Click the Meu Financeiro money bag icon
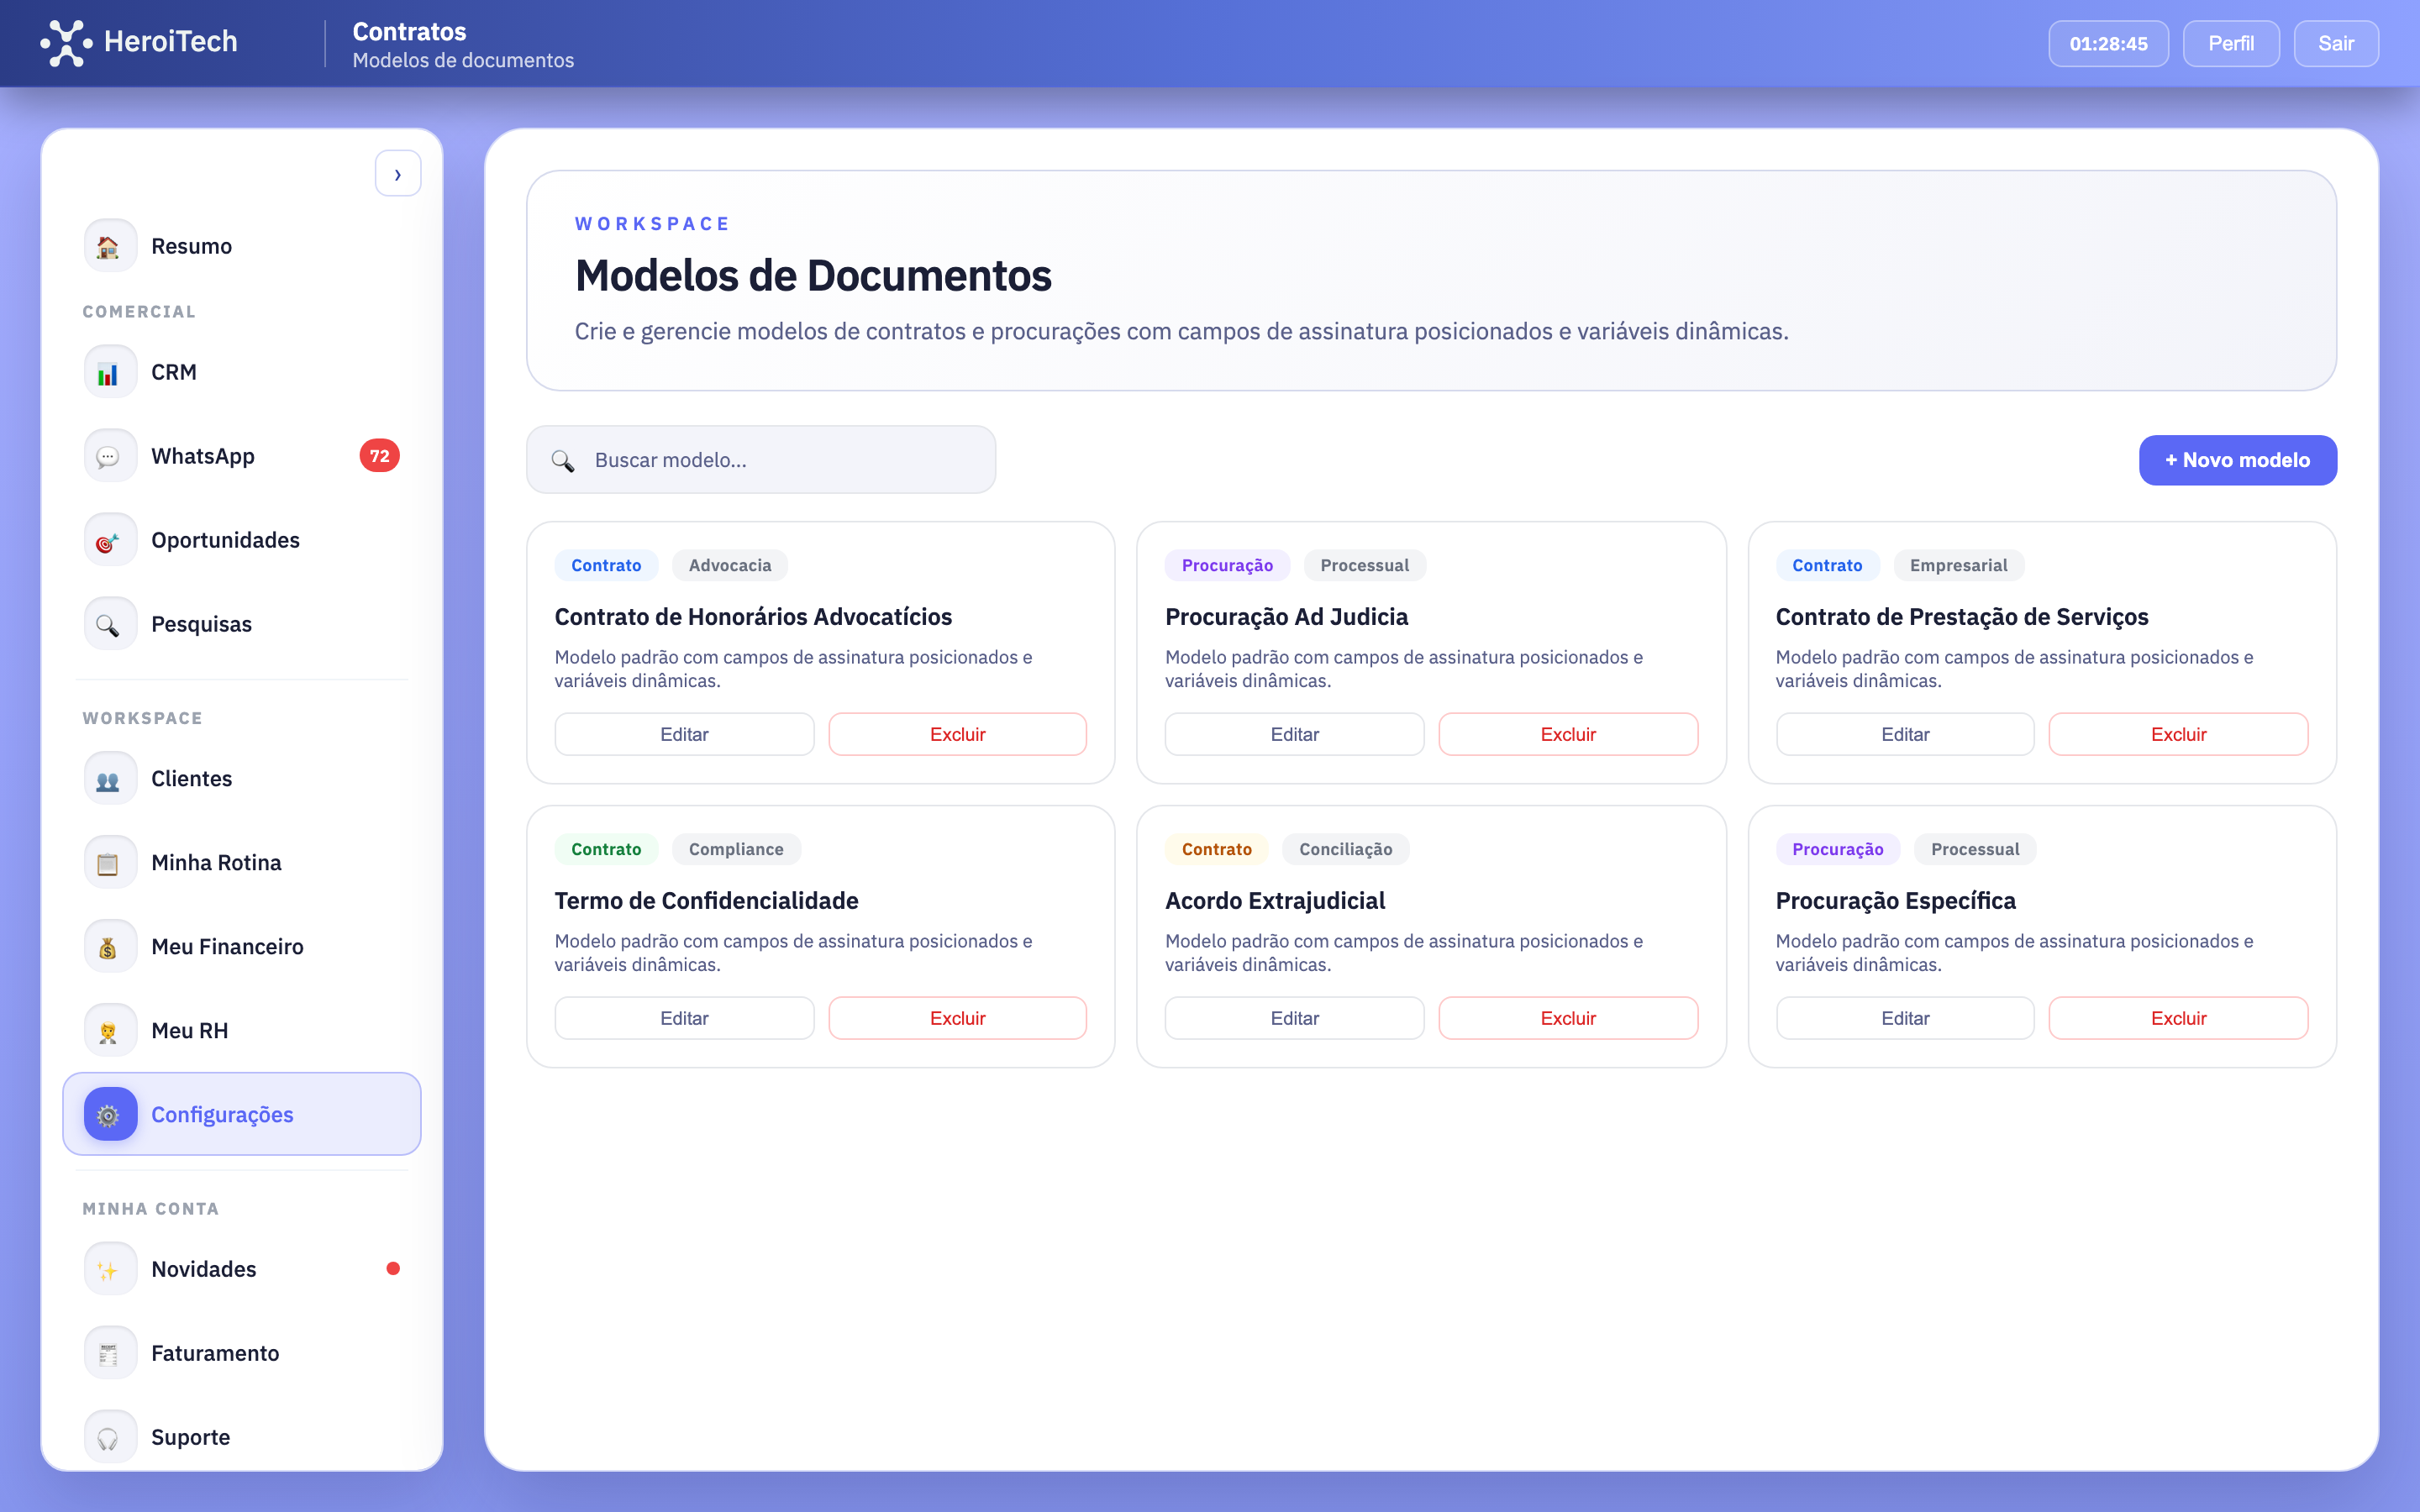The width and height of the screenshot is (2420, 1512). [109, 947]
